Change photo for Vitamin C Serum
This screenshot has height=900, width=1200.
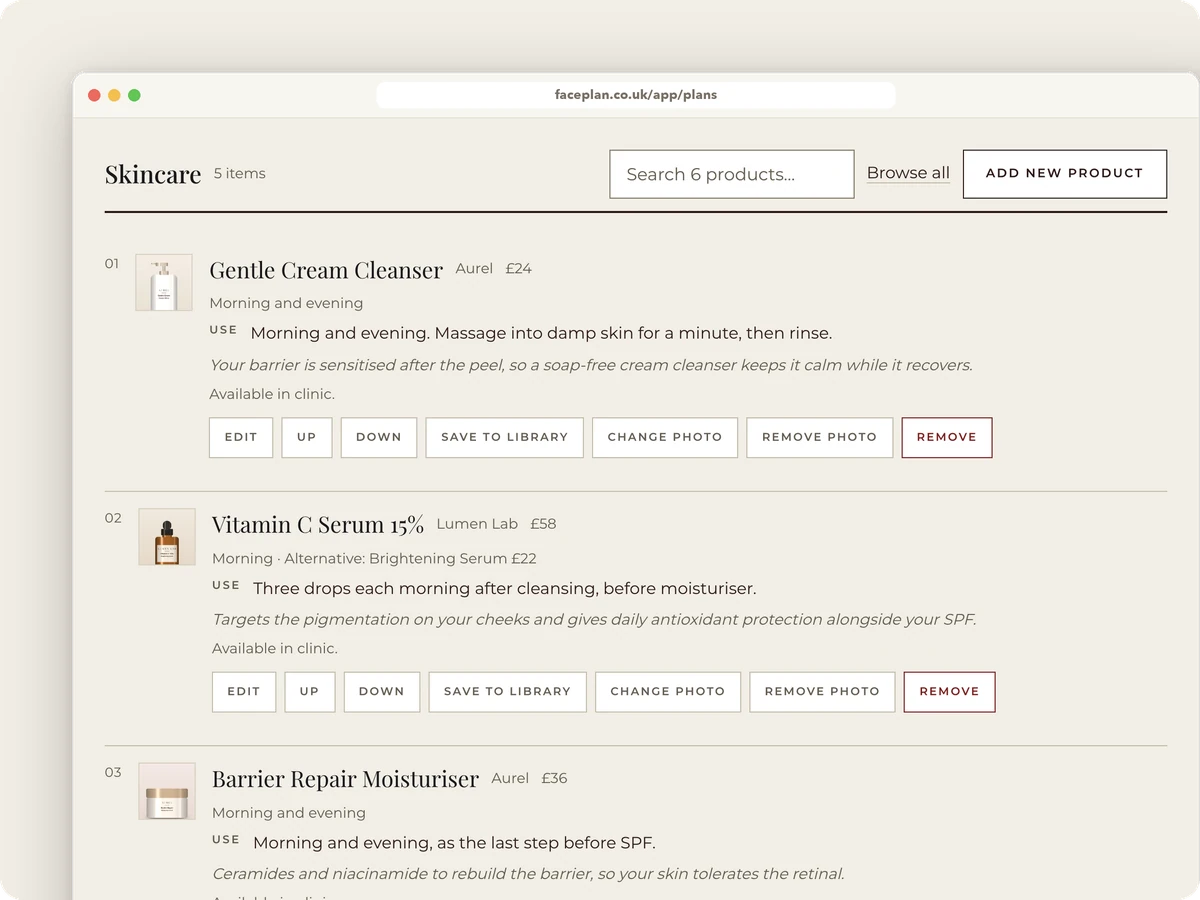[668, 692]
